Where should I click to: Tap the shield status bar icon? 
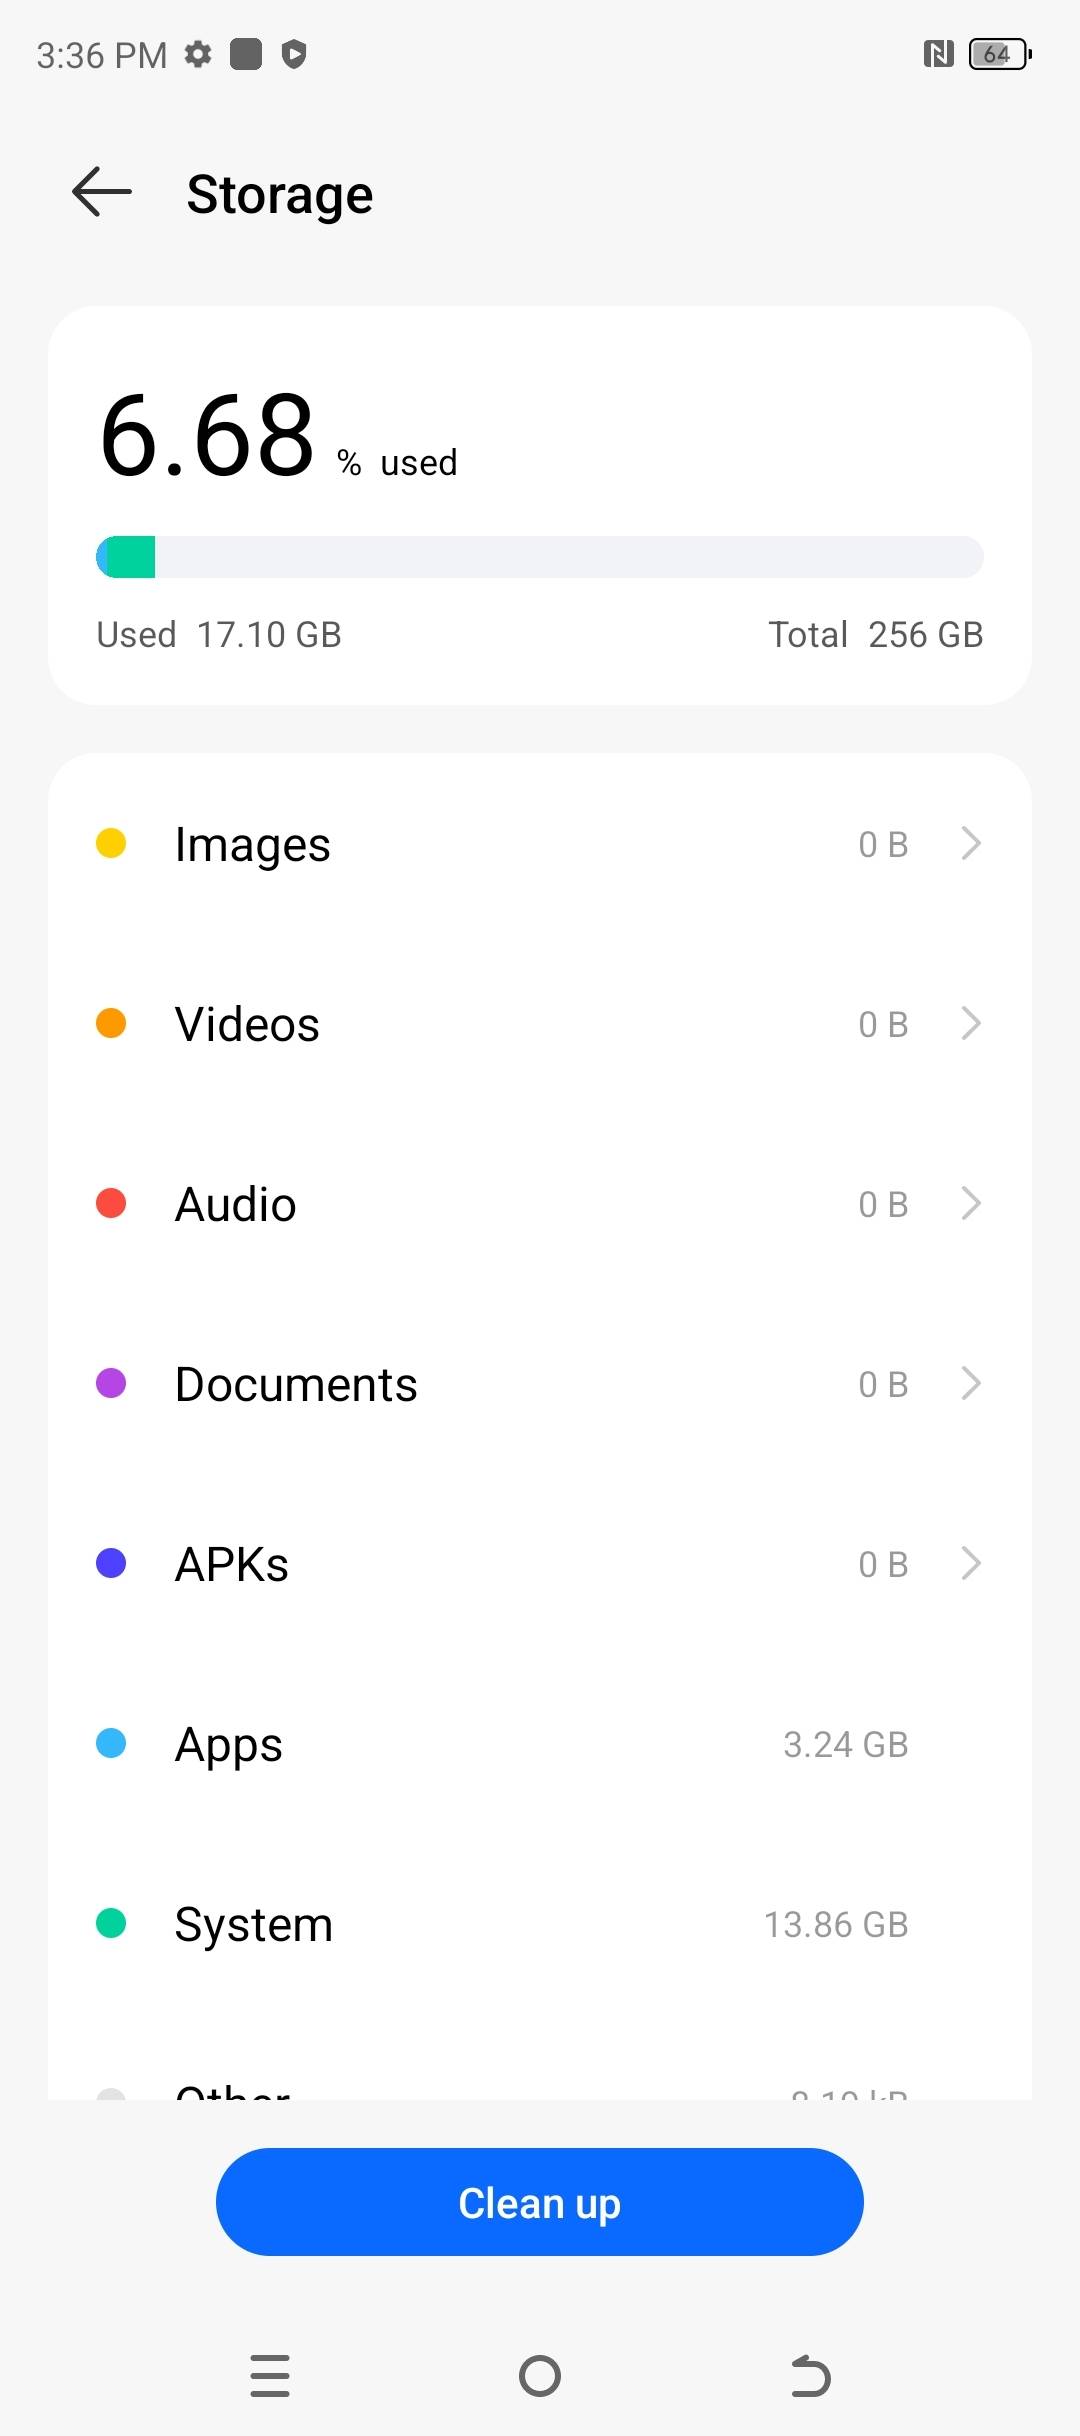point(293,54)
